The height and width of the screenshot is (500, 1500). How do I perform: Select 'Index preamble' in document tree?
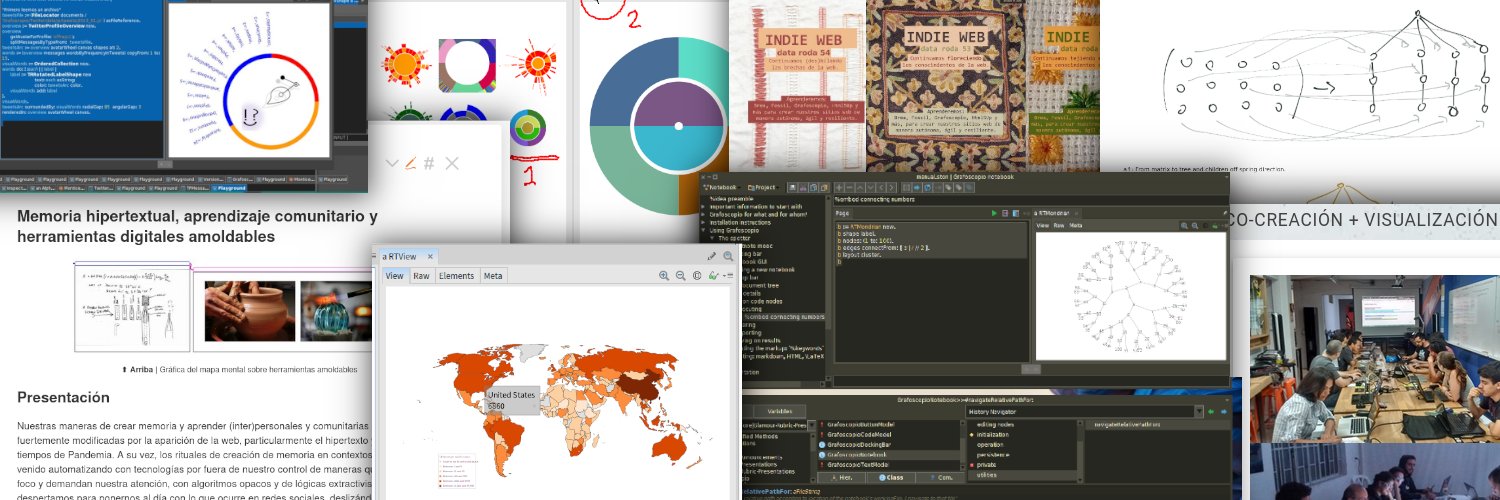coord(732,199)
